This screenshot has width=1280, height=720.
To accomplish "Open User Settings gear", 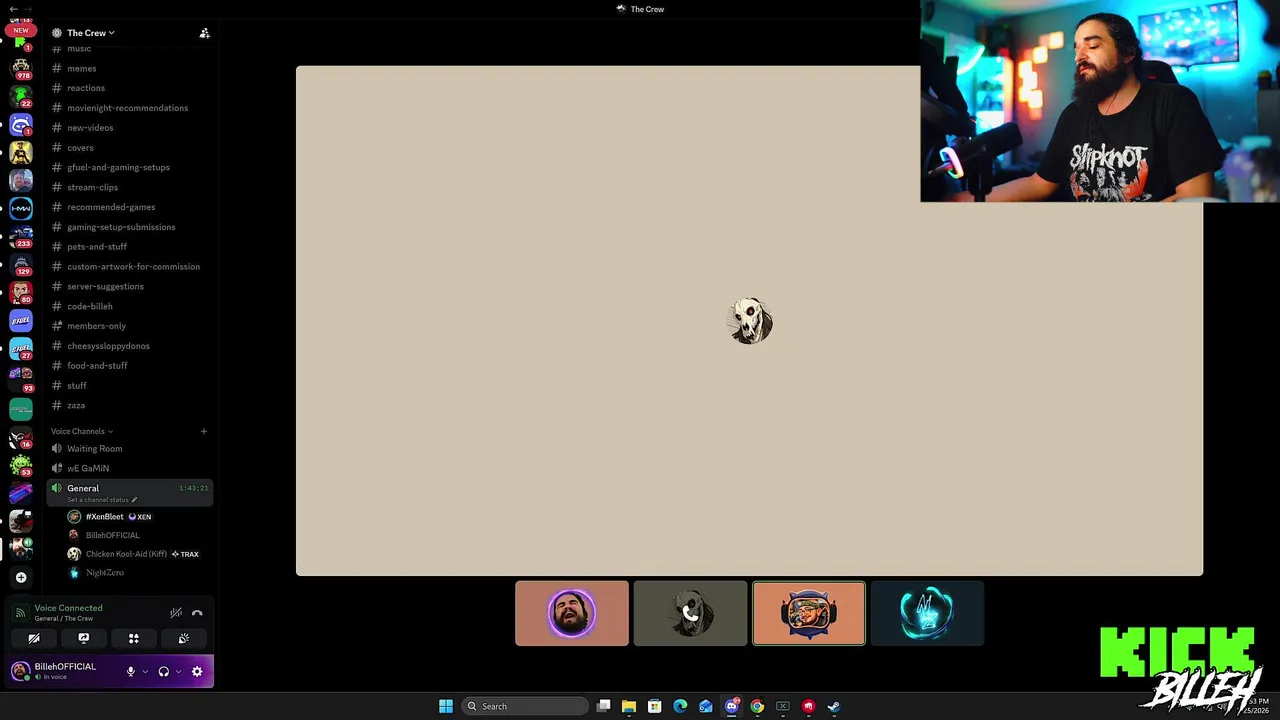I will (197, 672).
